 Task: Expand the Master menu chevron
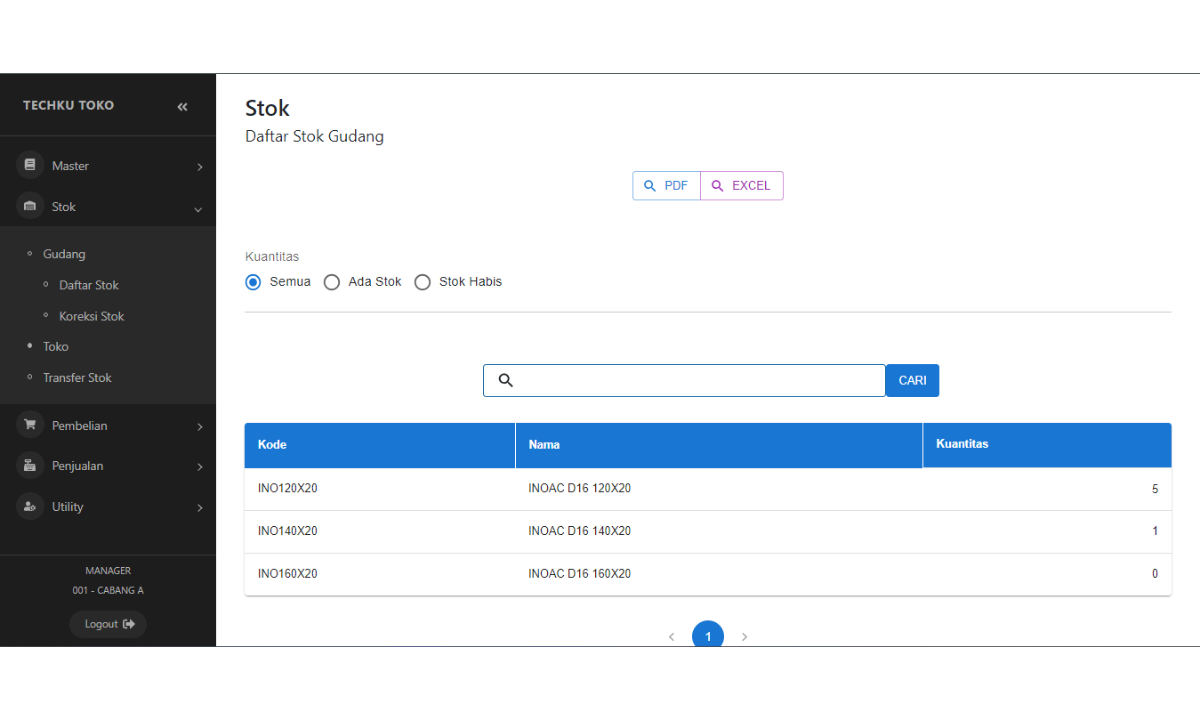pos(199,167)
